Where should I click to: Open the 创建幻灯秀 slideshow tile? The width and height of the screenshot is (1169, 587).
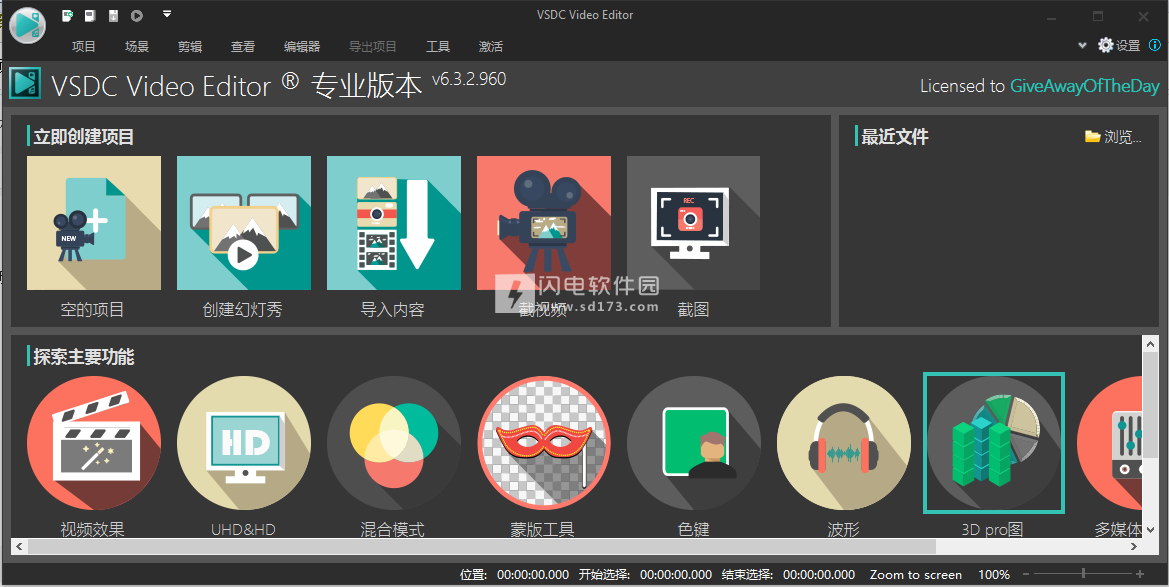pyautogui.click(x=244, y=223)
